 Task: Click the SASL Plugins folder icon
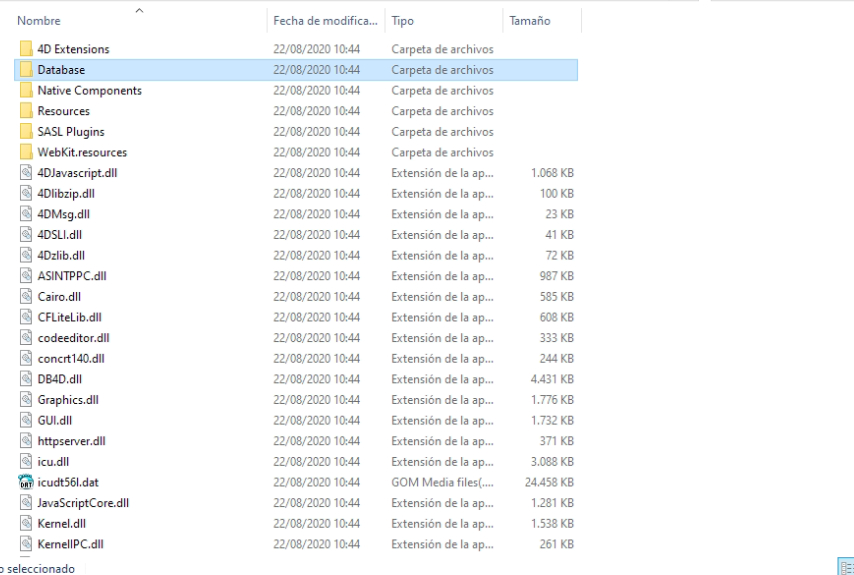point(26,132)
